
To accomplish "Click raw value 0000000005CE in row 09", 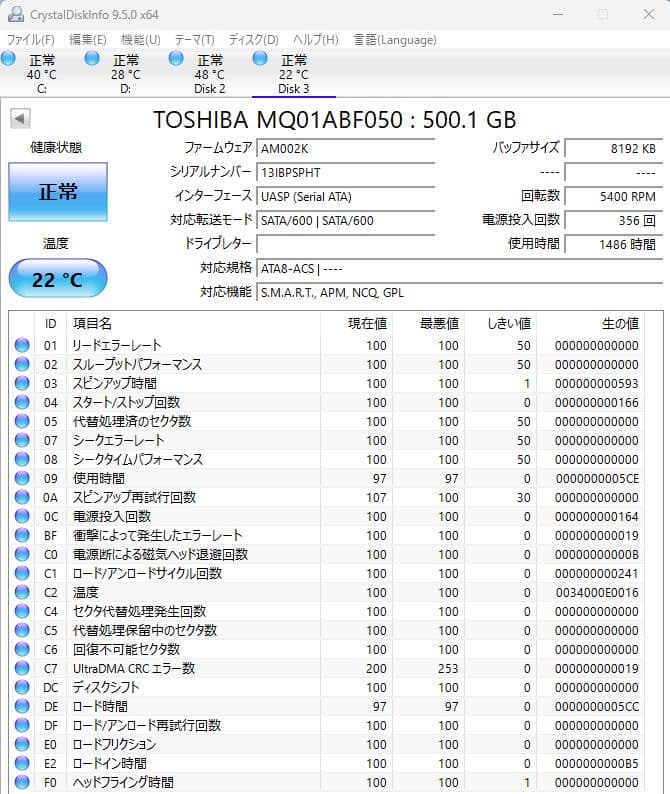I will click(x=597, y=479).
